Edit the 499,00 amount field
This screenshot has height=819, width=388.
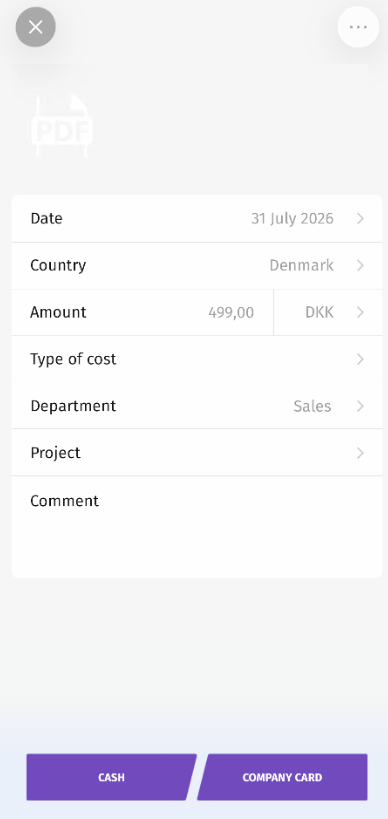(x=231, y=313)
